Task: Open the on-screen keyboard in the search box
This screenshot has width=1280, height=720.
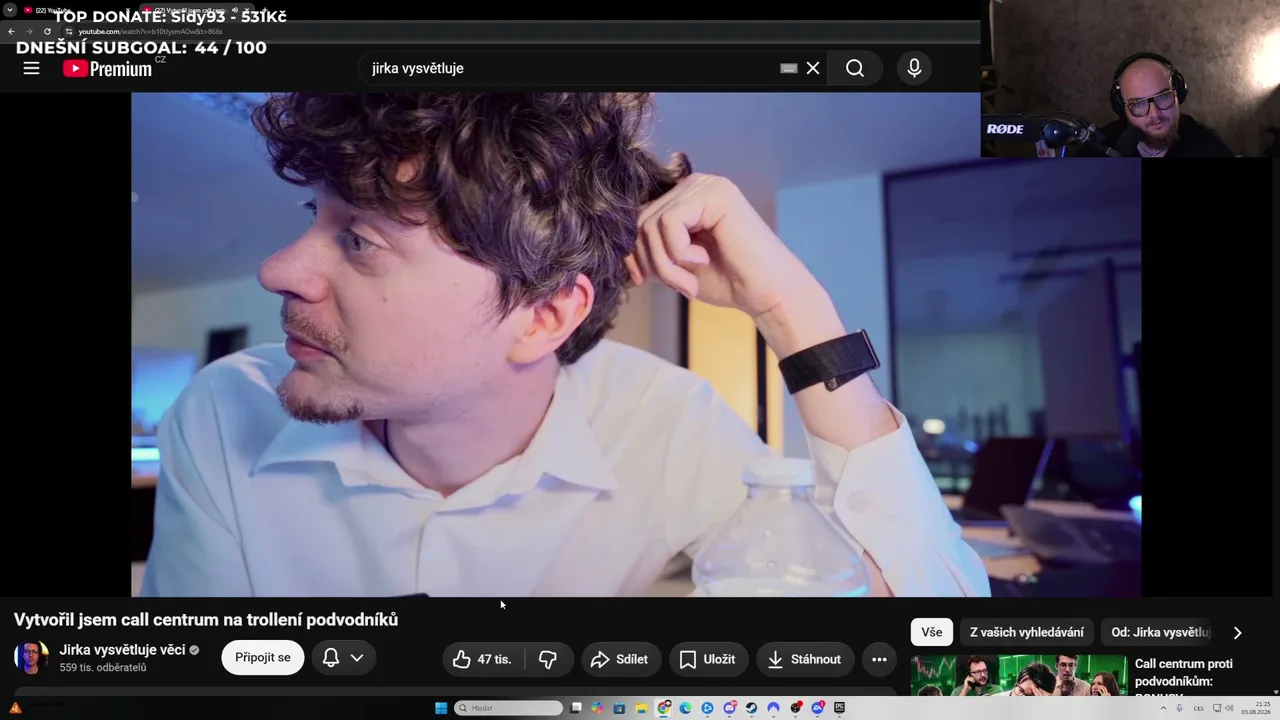Action: (789, 68)
